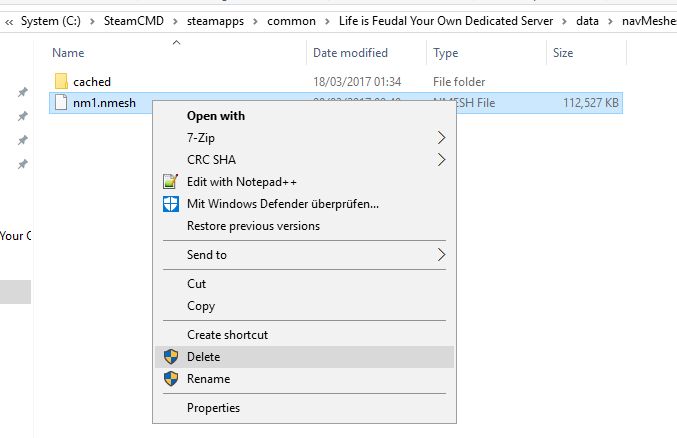Screen dimensions: 677x438
Task: Click the UAC shield icon beside Delete
Action: click(x=171, y=357)
